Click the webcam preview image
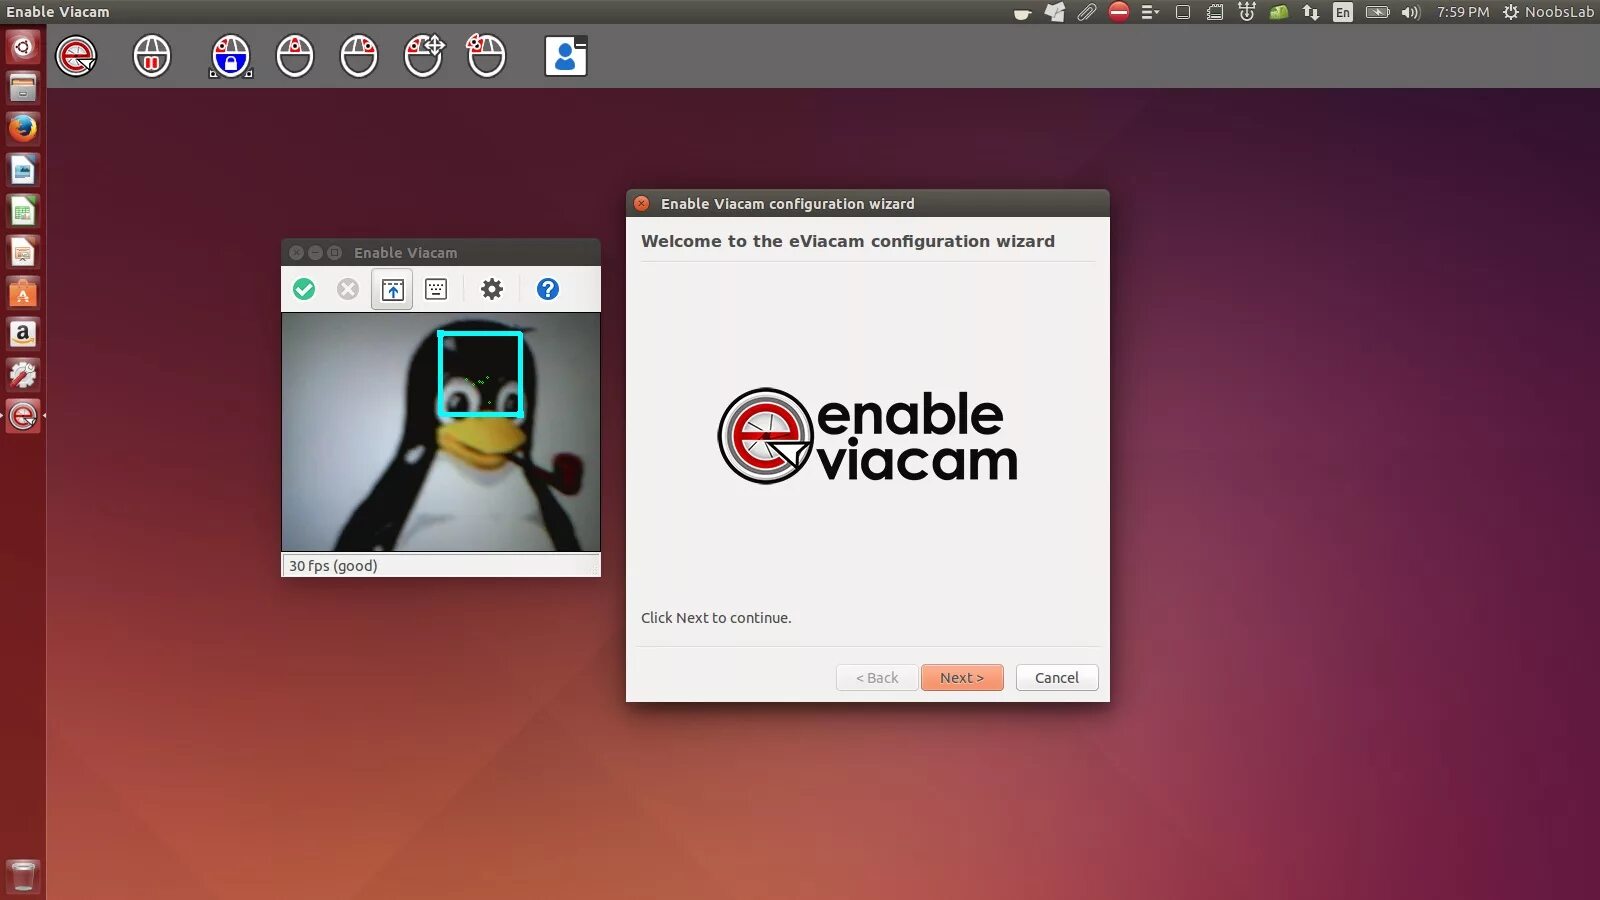This screenshot has width=1600, height=900. point(441,432)
